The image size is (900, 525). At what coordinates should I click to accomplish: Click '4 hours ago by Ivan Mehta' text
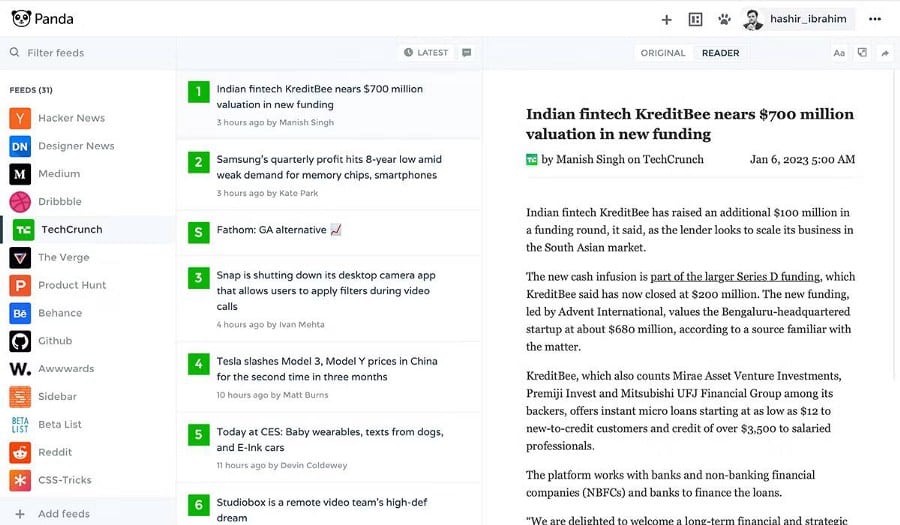point(270,324)
